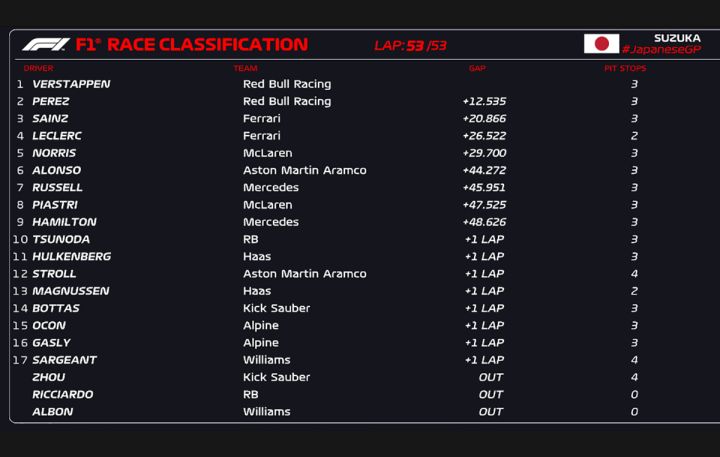Image resolution: width=720 pixels, height=457 pixels.
Task: Select HAMILTON in the classification
Action: [64, 222]
